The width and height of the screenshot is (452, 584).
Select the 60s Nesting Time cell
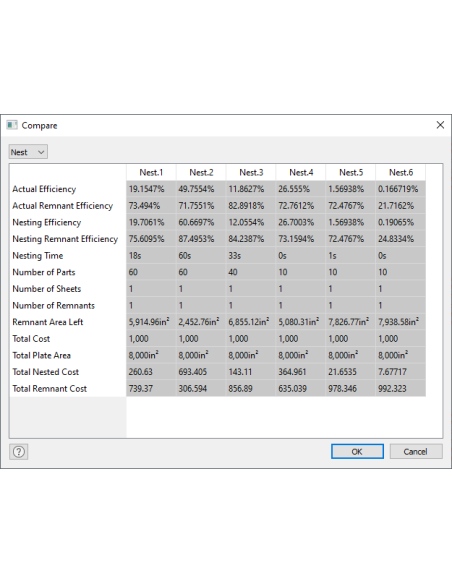tap(201, 256)
